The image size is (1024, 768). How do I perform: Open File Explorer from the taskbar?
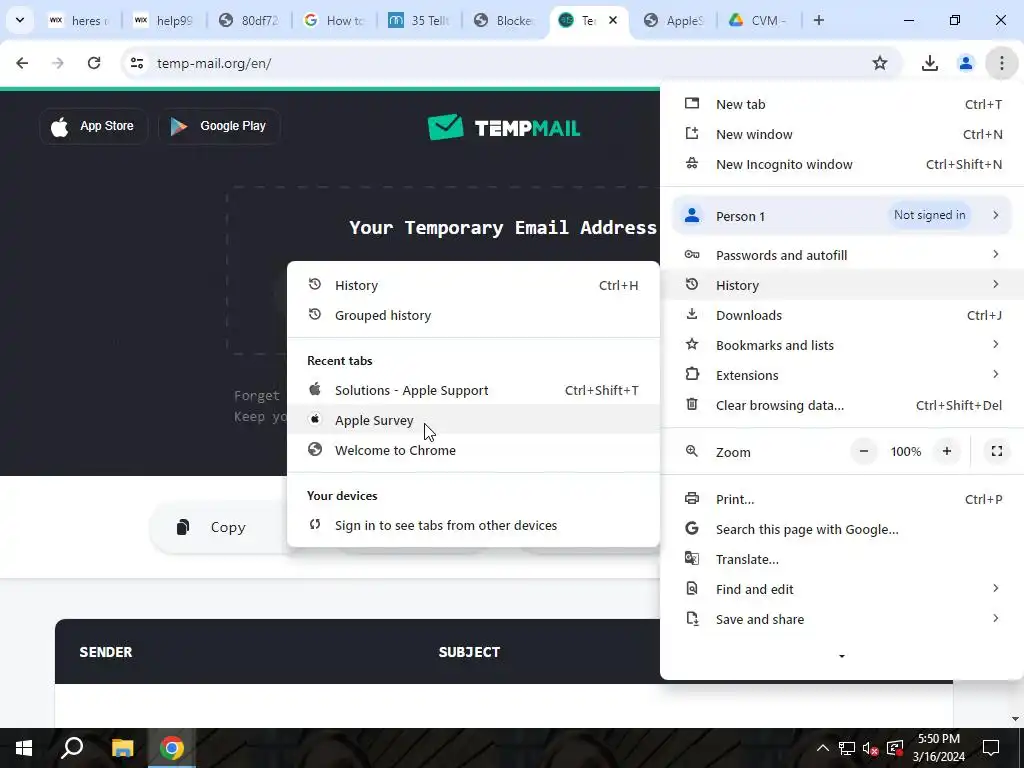click(x=122, y=748)
